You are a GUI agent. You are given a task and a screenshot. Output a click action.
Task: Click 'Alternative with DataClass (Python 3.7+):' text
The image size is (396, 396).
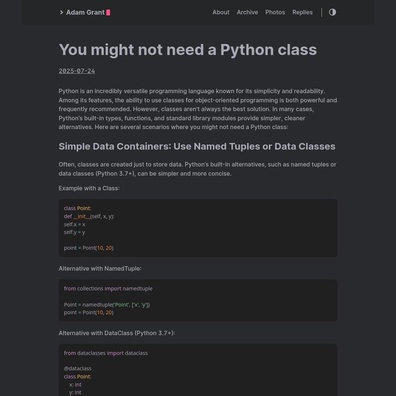pos(117,333)
